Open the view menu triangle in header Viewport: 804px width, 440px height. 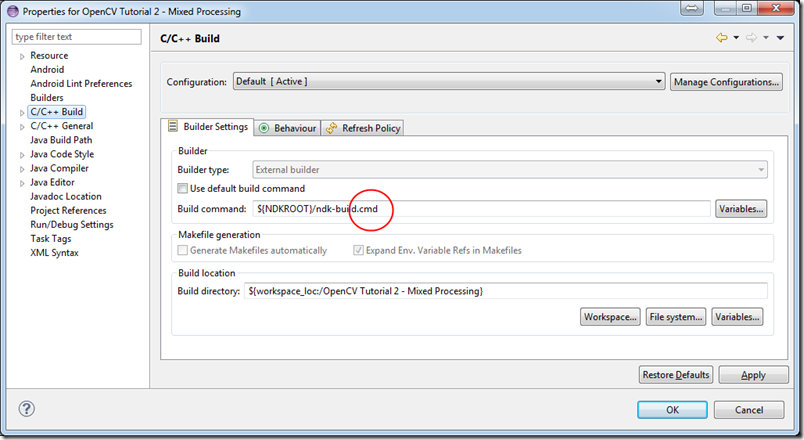coord(780,37)
